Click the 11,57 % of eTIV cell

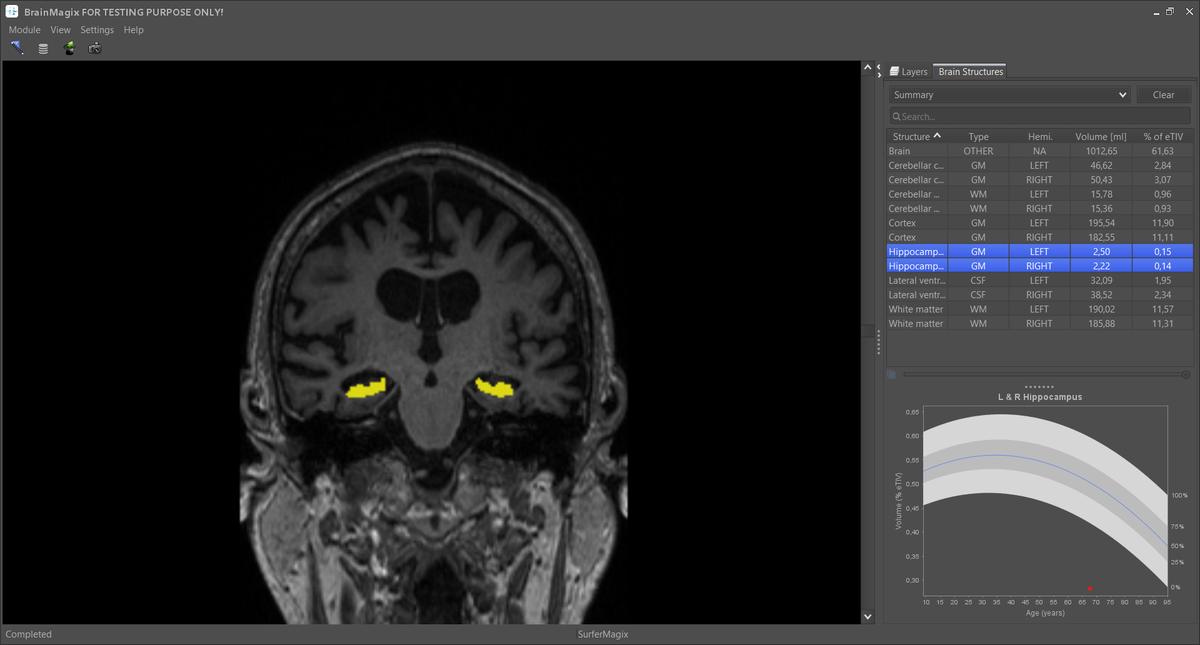point(1162,309)
